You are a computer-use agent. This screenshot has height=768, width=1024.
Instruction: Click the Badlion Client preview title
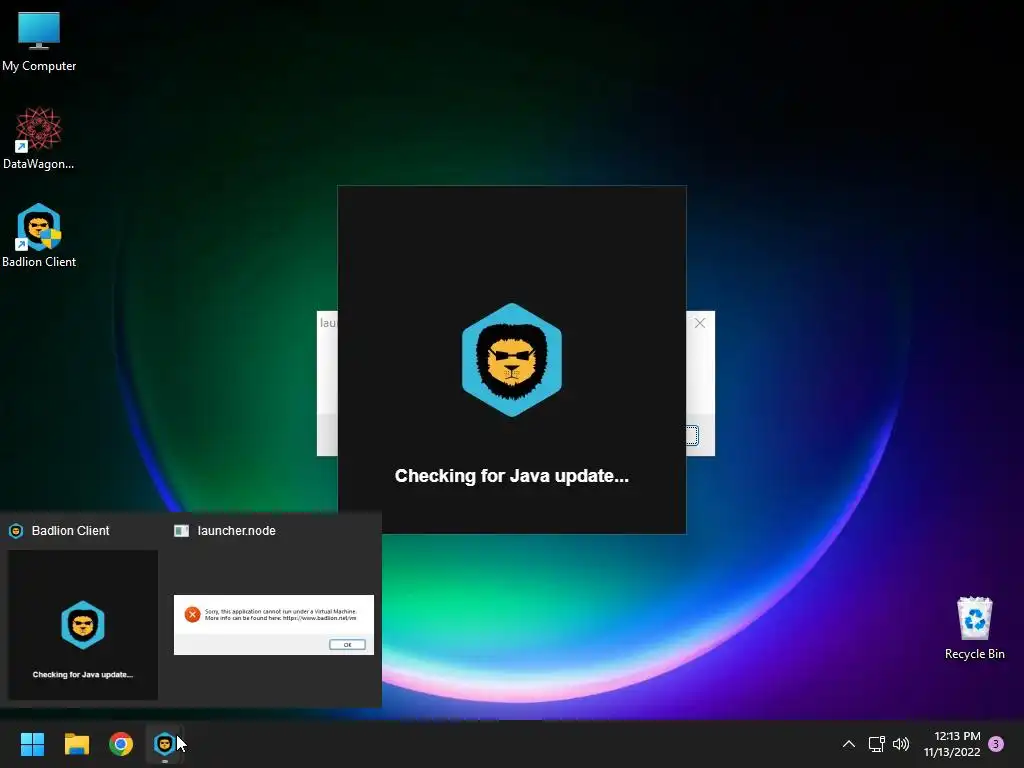click(71, 531)
